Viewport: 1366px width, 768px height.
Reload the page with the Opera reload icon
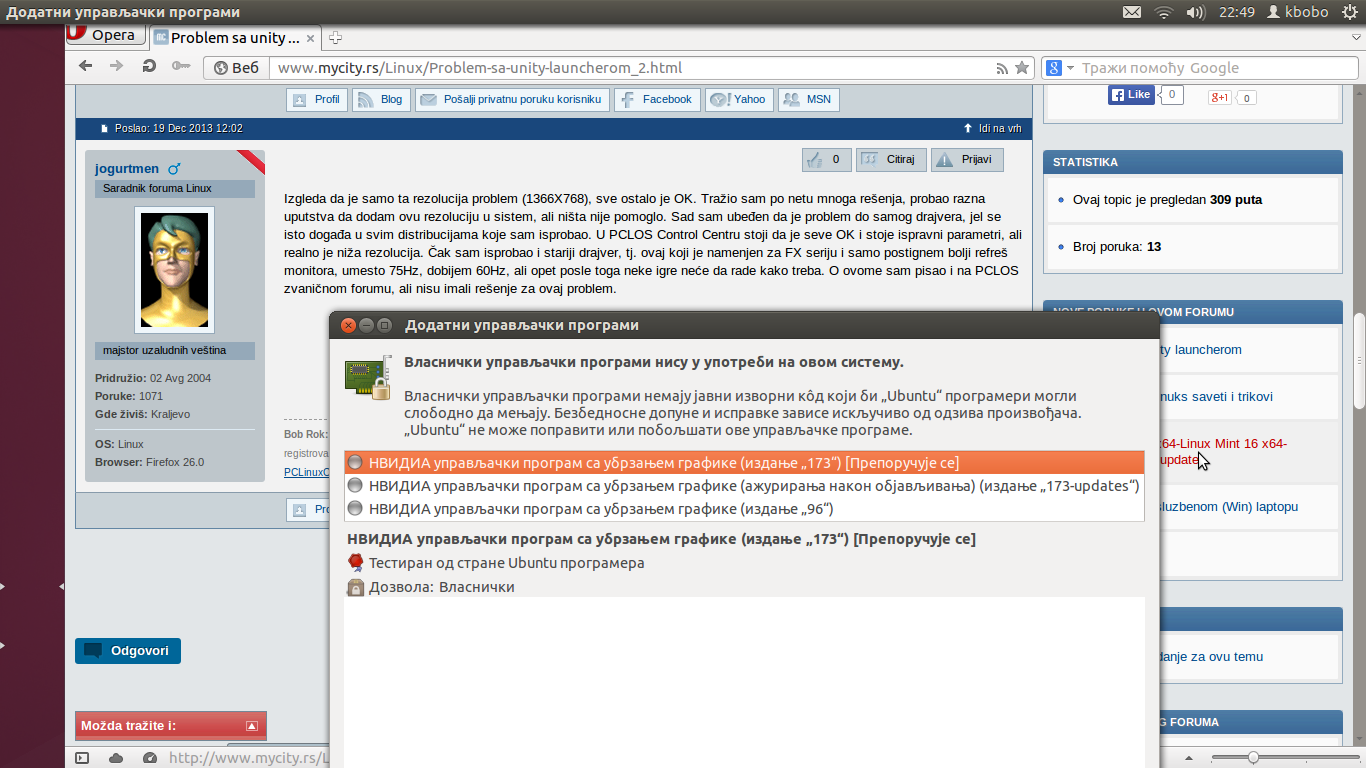click(149, 67)
